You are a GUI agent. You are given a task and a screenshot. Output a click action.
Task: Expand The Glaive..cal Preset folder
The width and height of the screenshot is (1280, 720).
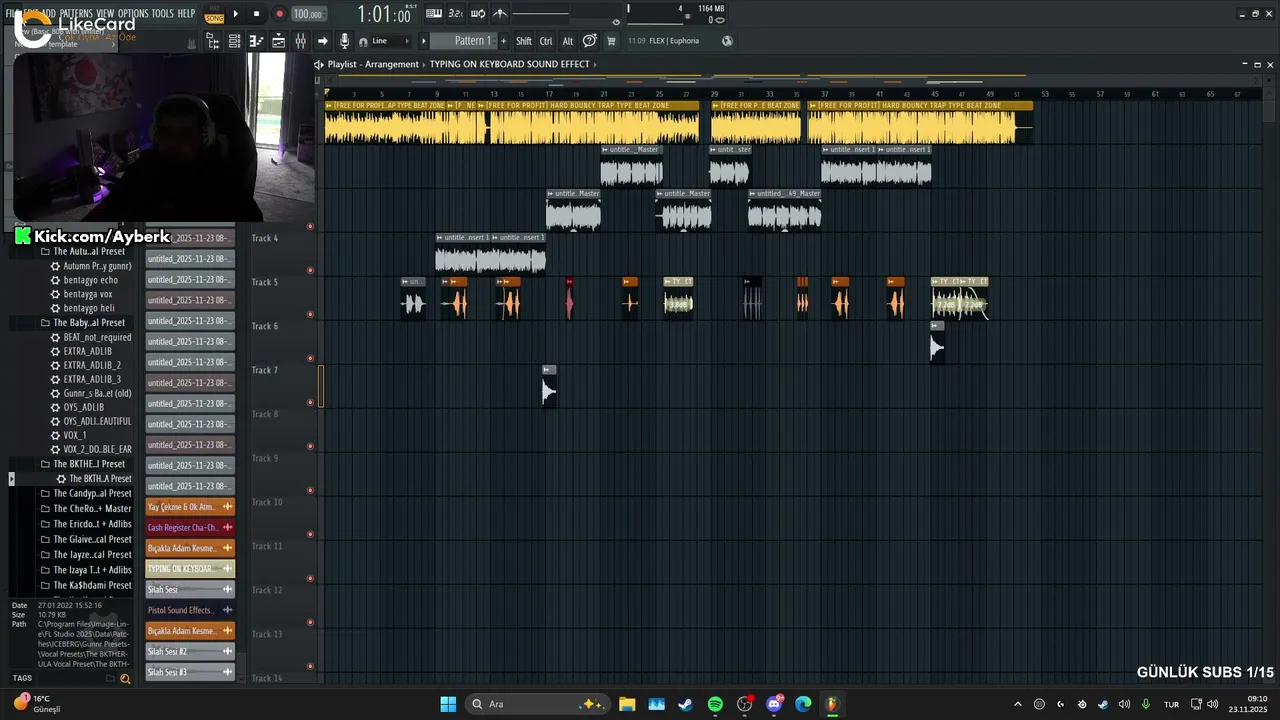85,539
